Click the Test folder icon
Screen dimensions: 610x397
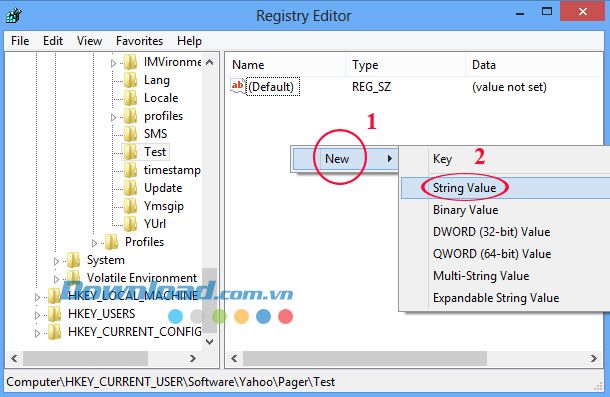[130, 152]
